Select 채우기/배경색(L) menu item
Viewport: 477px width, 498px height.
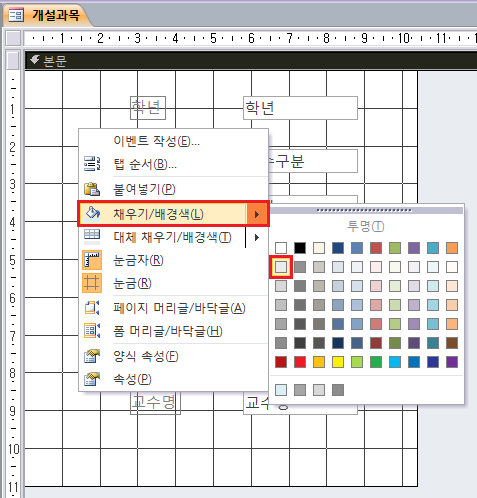(173, 214)
